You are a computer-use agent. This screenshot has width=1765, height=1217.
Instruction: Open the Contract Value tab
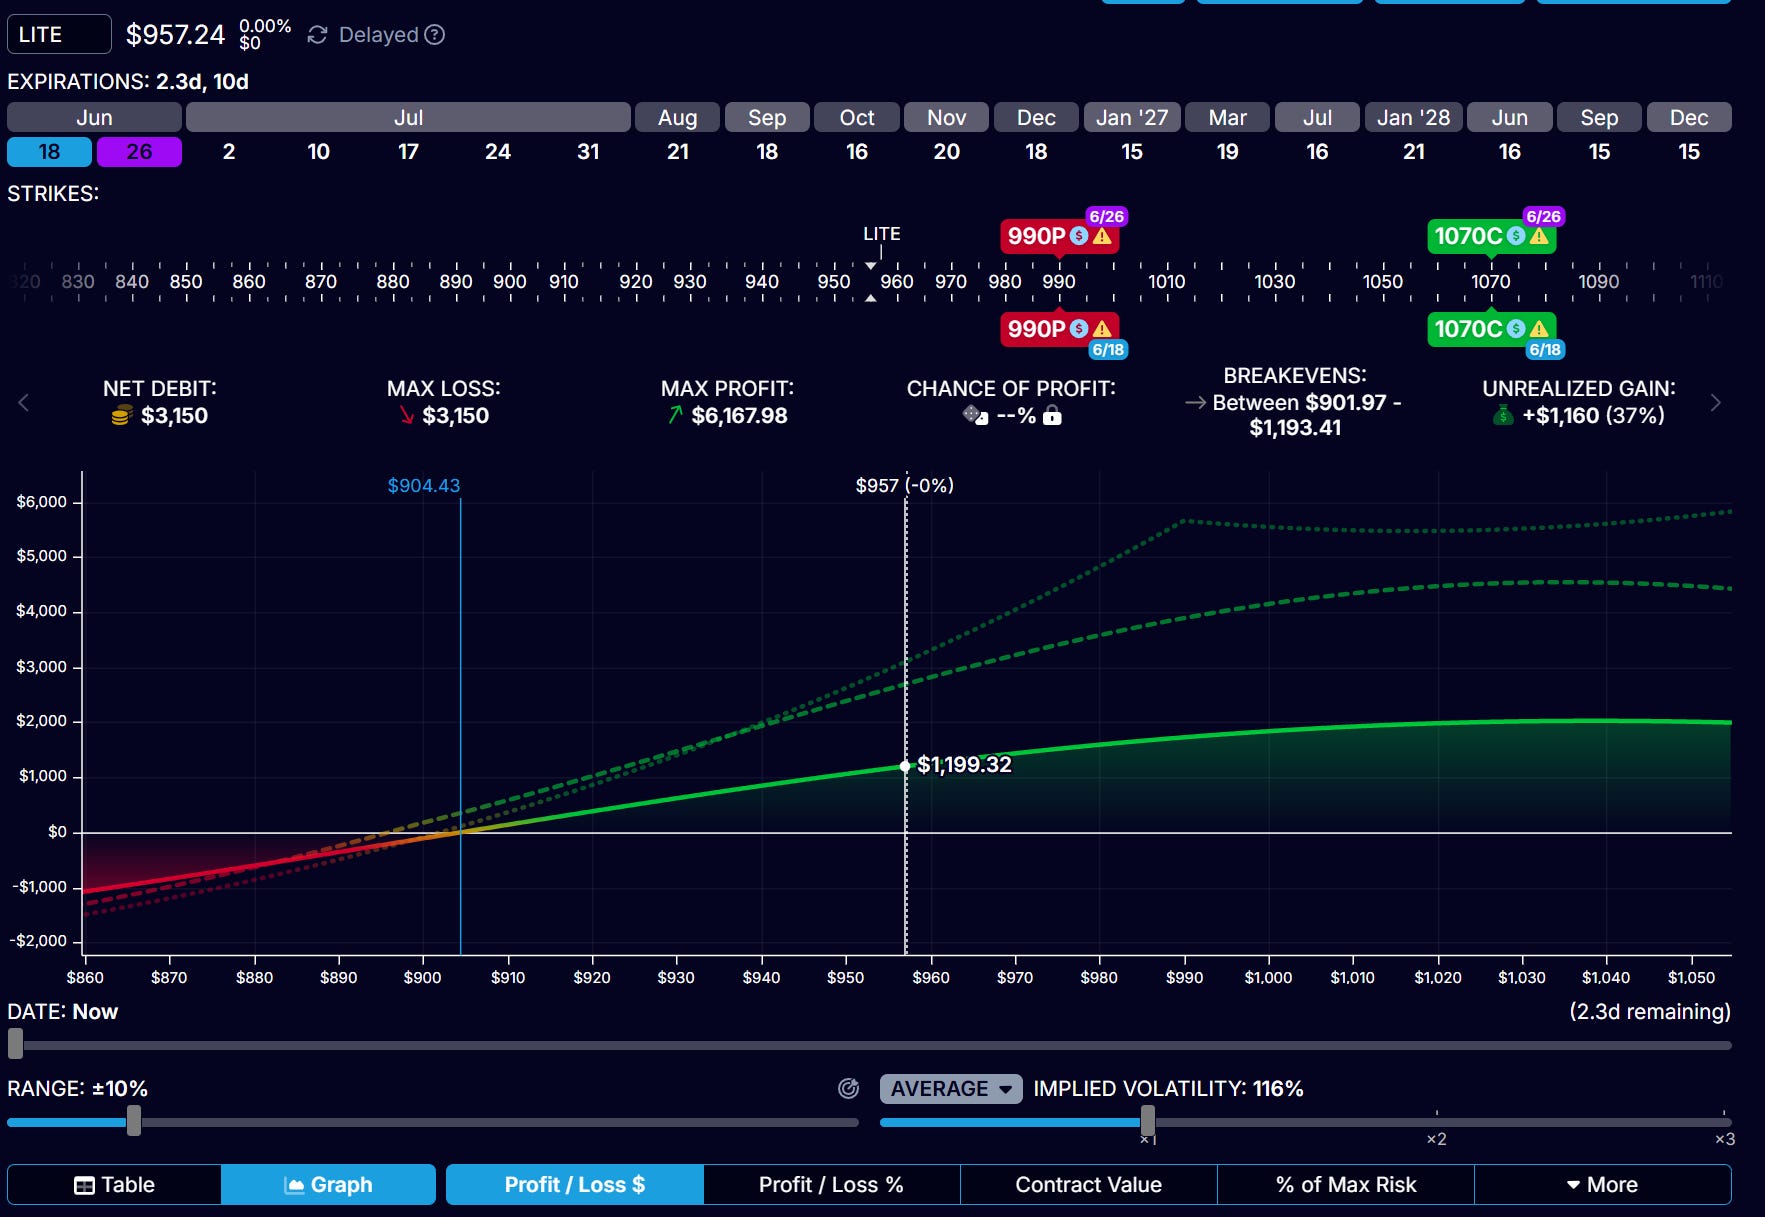[x=1088, y=1185]
